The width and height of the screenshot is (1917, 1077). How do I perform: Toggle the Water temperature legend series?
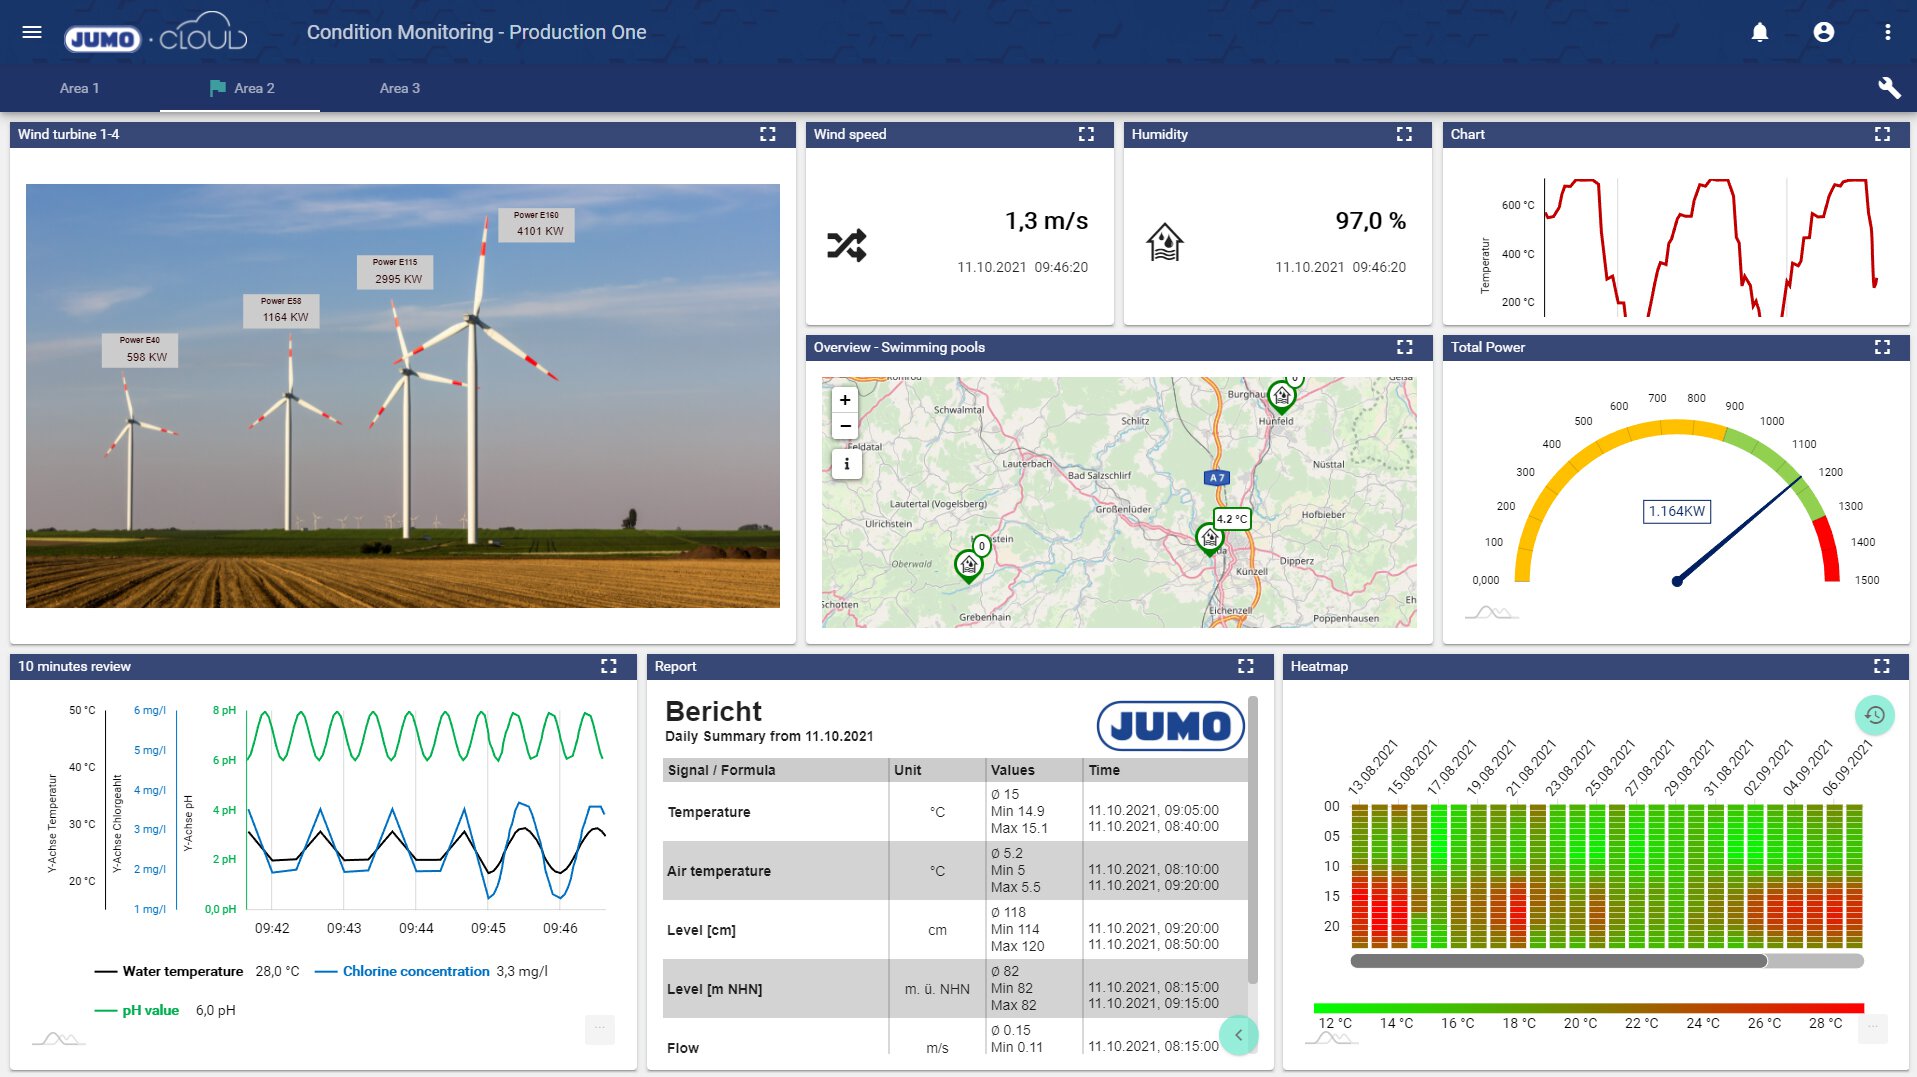182,971
